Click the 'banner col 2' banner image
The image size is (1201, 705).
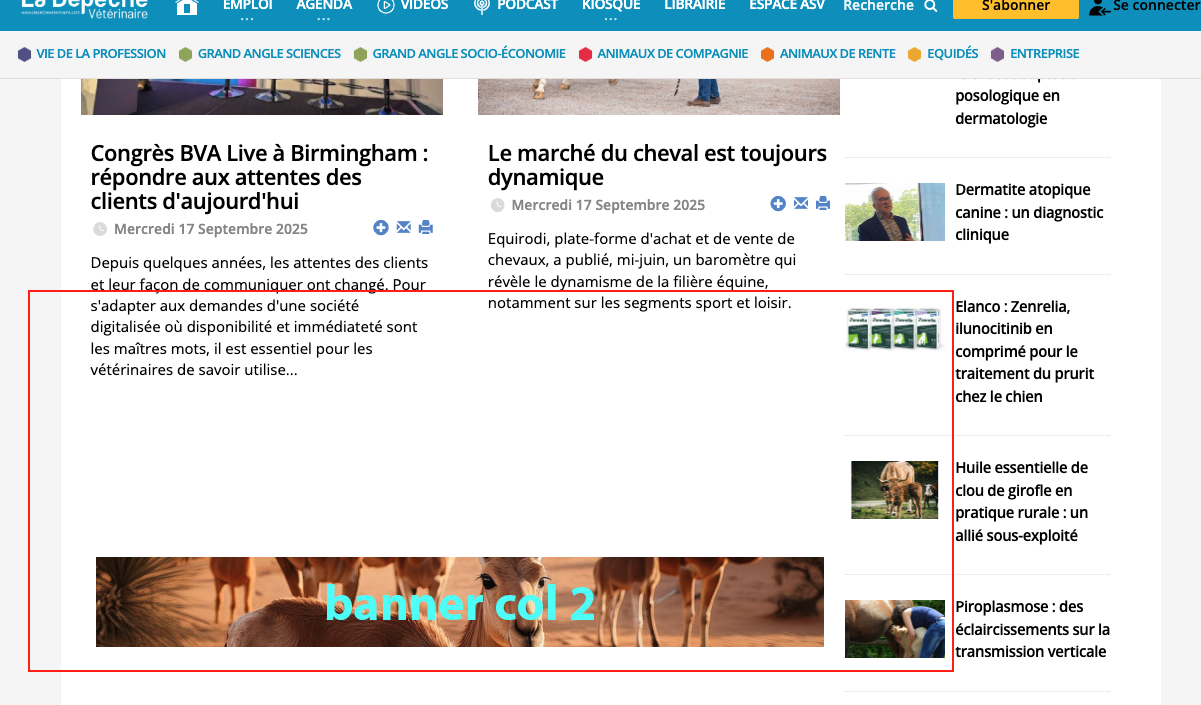[460, 602]
